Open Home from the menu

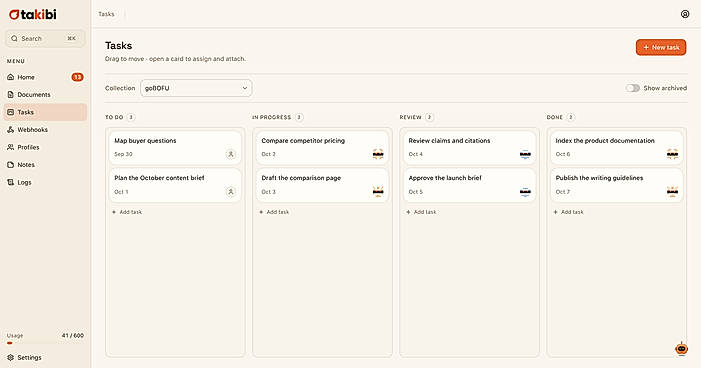(x=45, y=77)
